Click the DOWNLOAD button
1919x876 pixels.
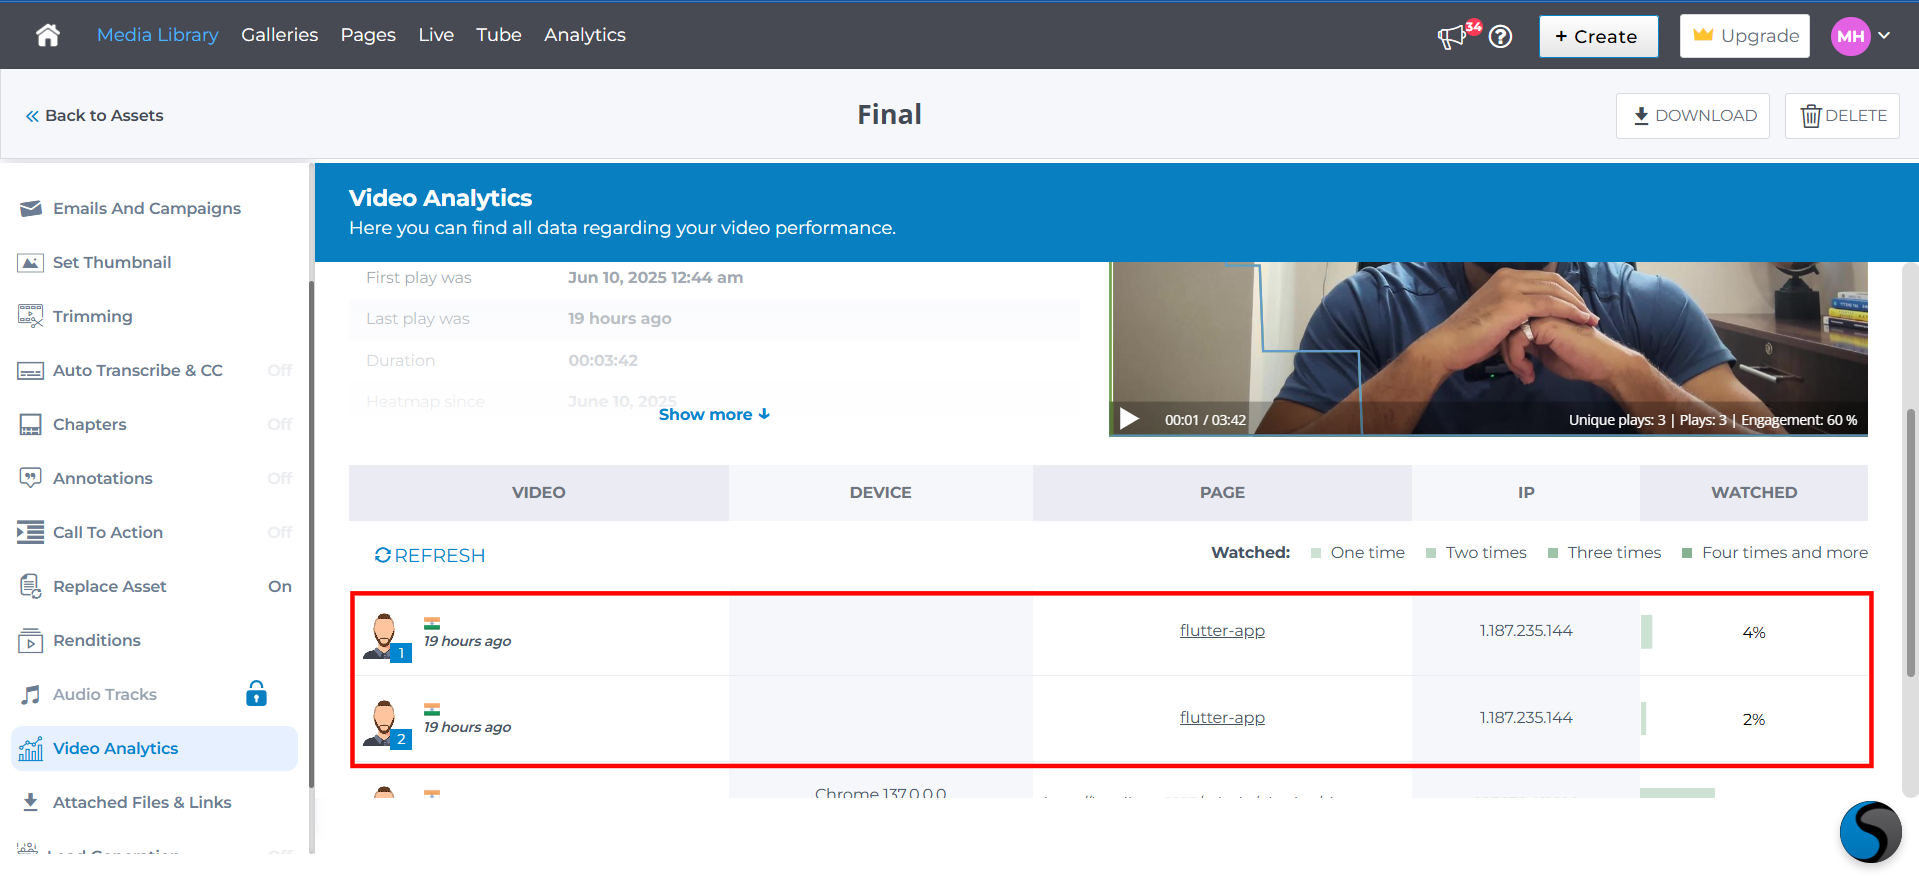[x=1693, y=116]
